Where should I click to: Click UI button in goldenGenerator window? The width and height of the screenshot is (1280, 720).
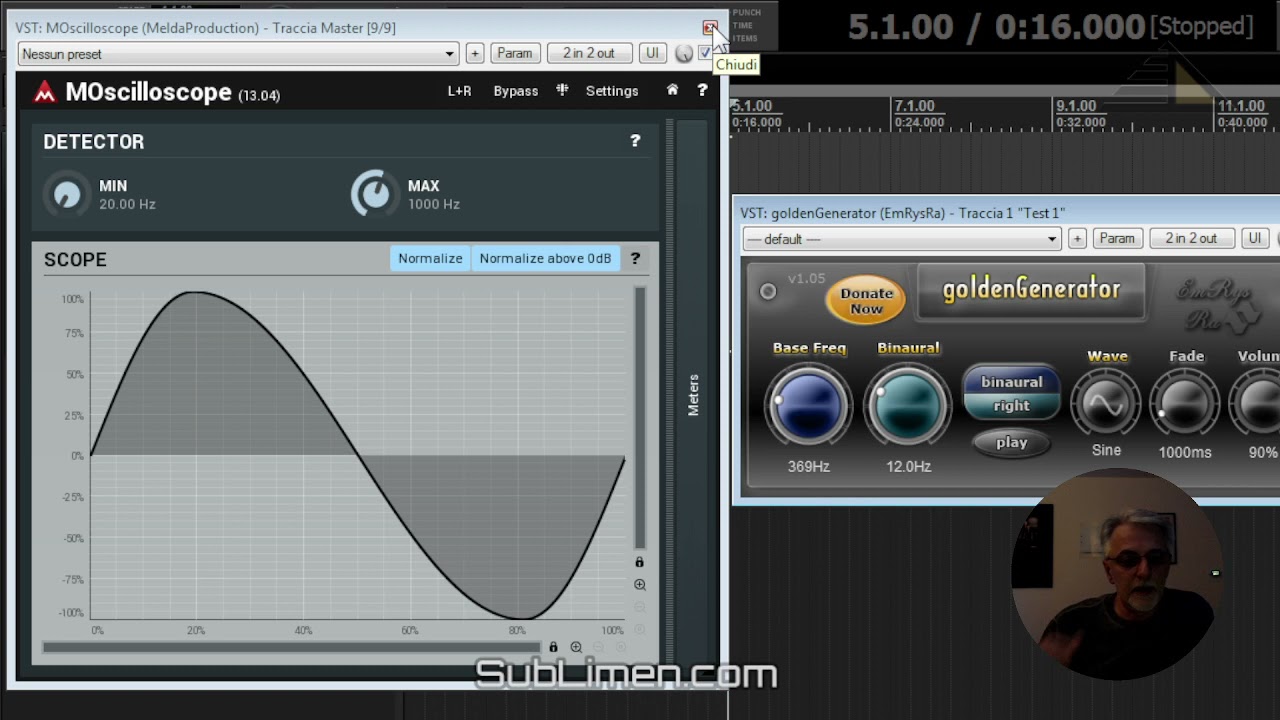[x=1254, y=238]
